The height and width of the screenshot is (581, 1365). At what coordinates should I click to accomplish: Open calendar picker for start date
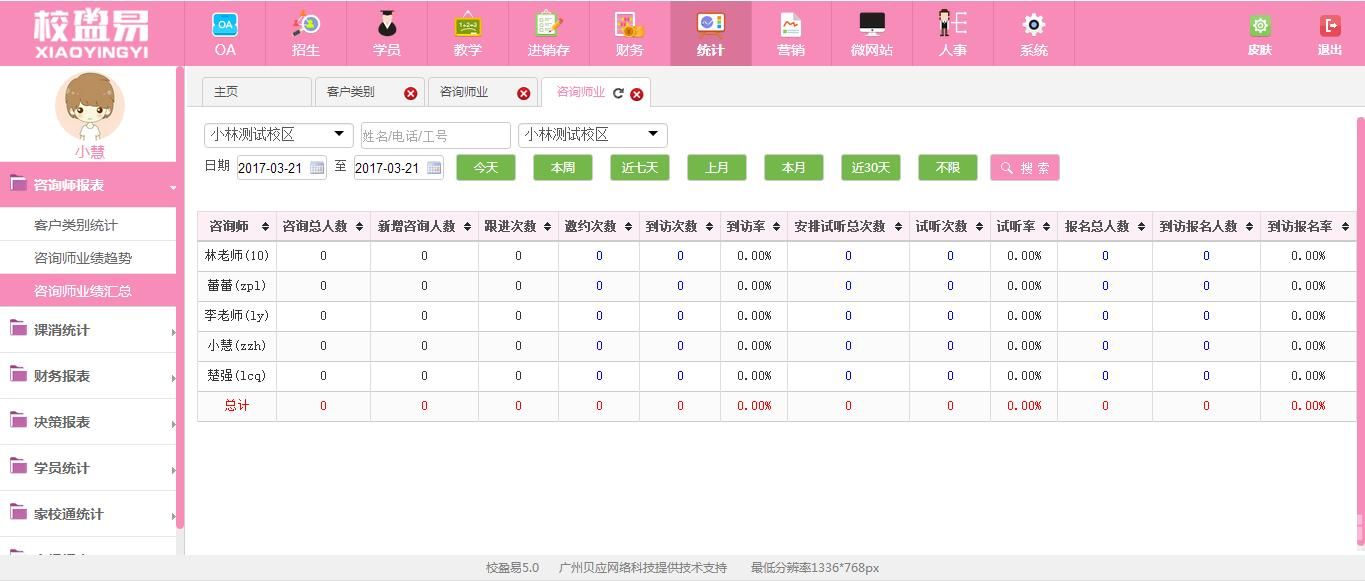tap(317, 168)
